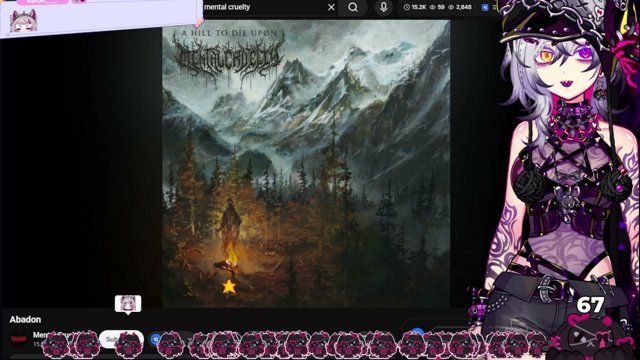Click the blue extension icon in top bar

tap(485, 7)
